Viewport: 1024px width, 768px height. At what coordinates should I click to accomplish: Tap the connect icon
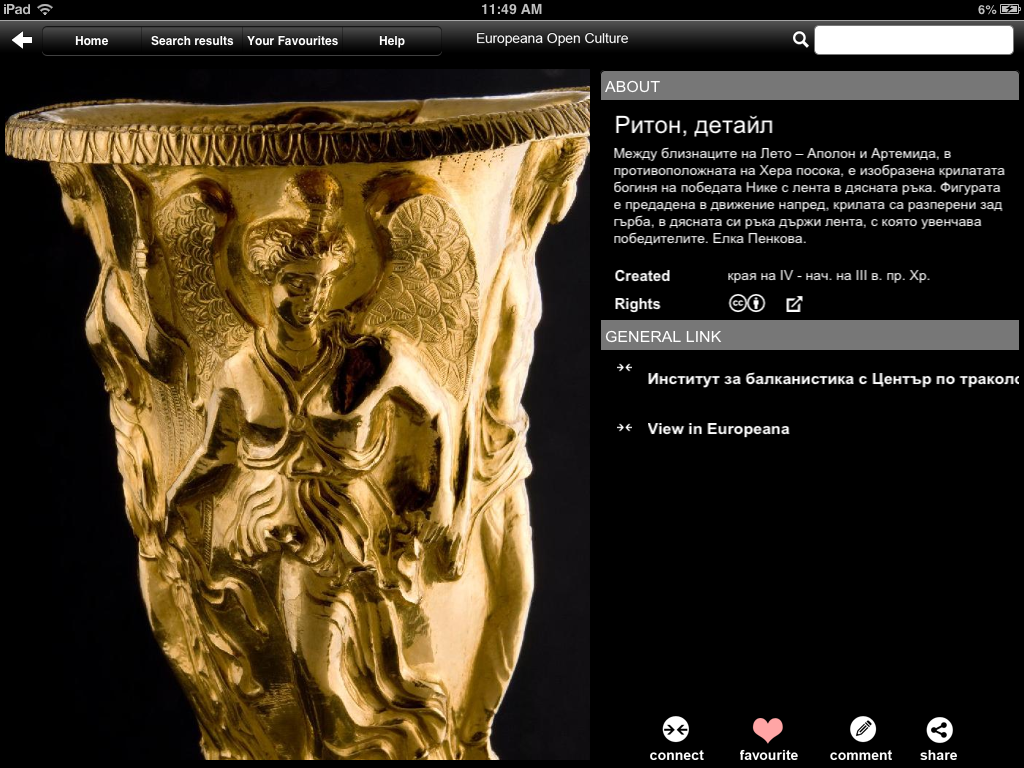[x=676, y=729]
